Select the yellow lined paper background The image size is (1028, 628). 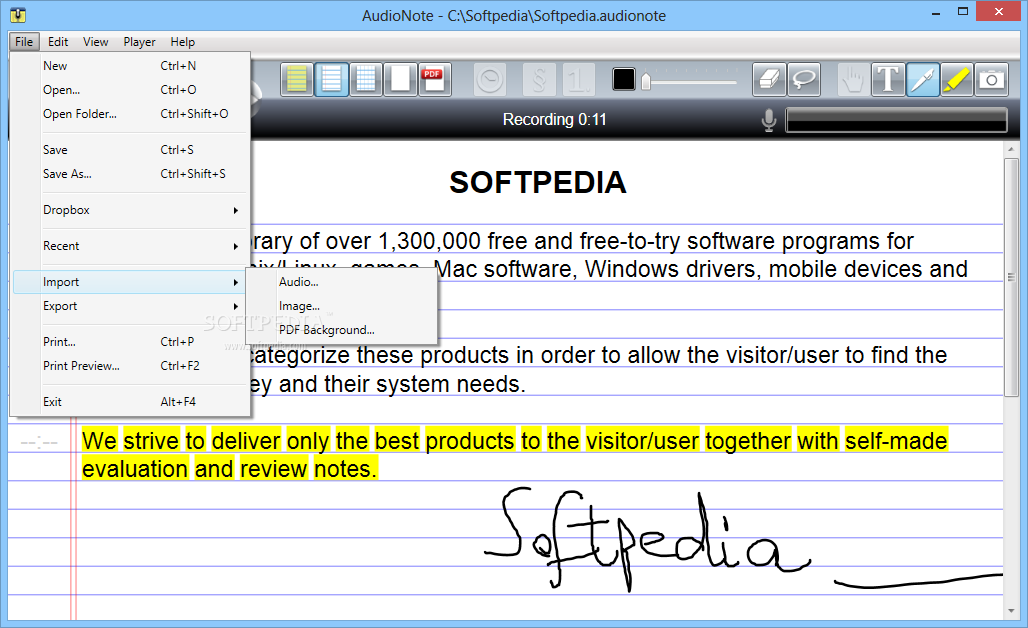pyautogui.click(x=297, y=80)
